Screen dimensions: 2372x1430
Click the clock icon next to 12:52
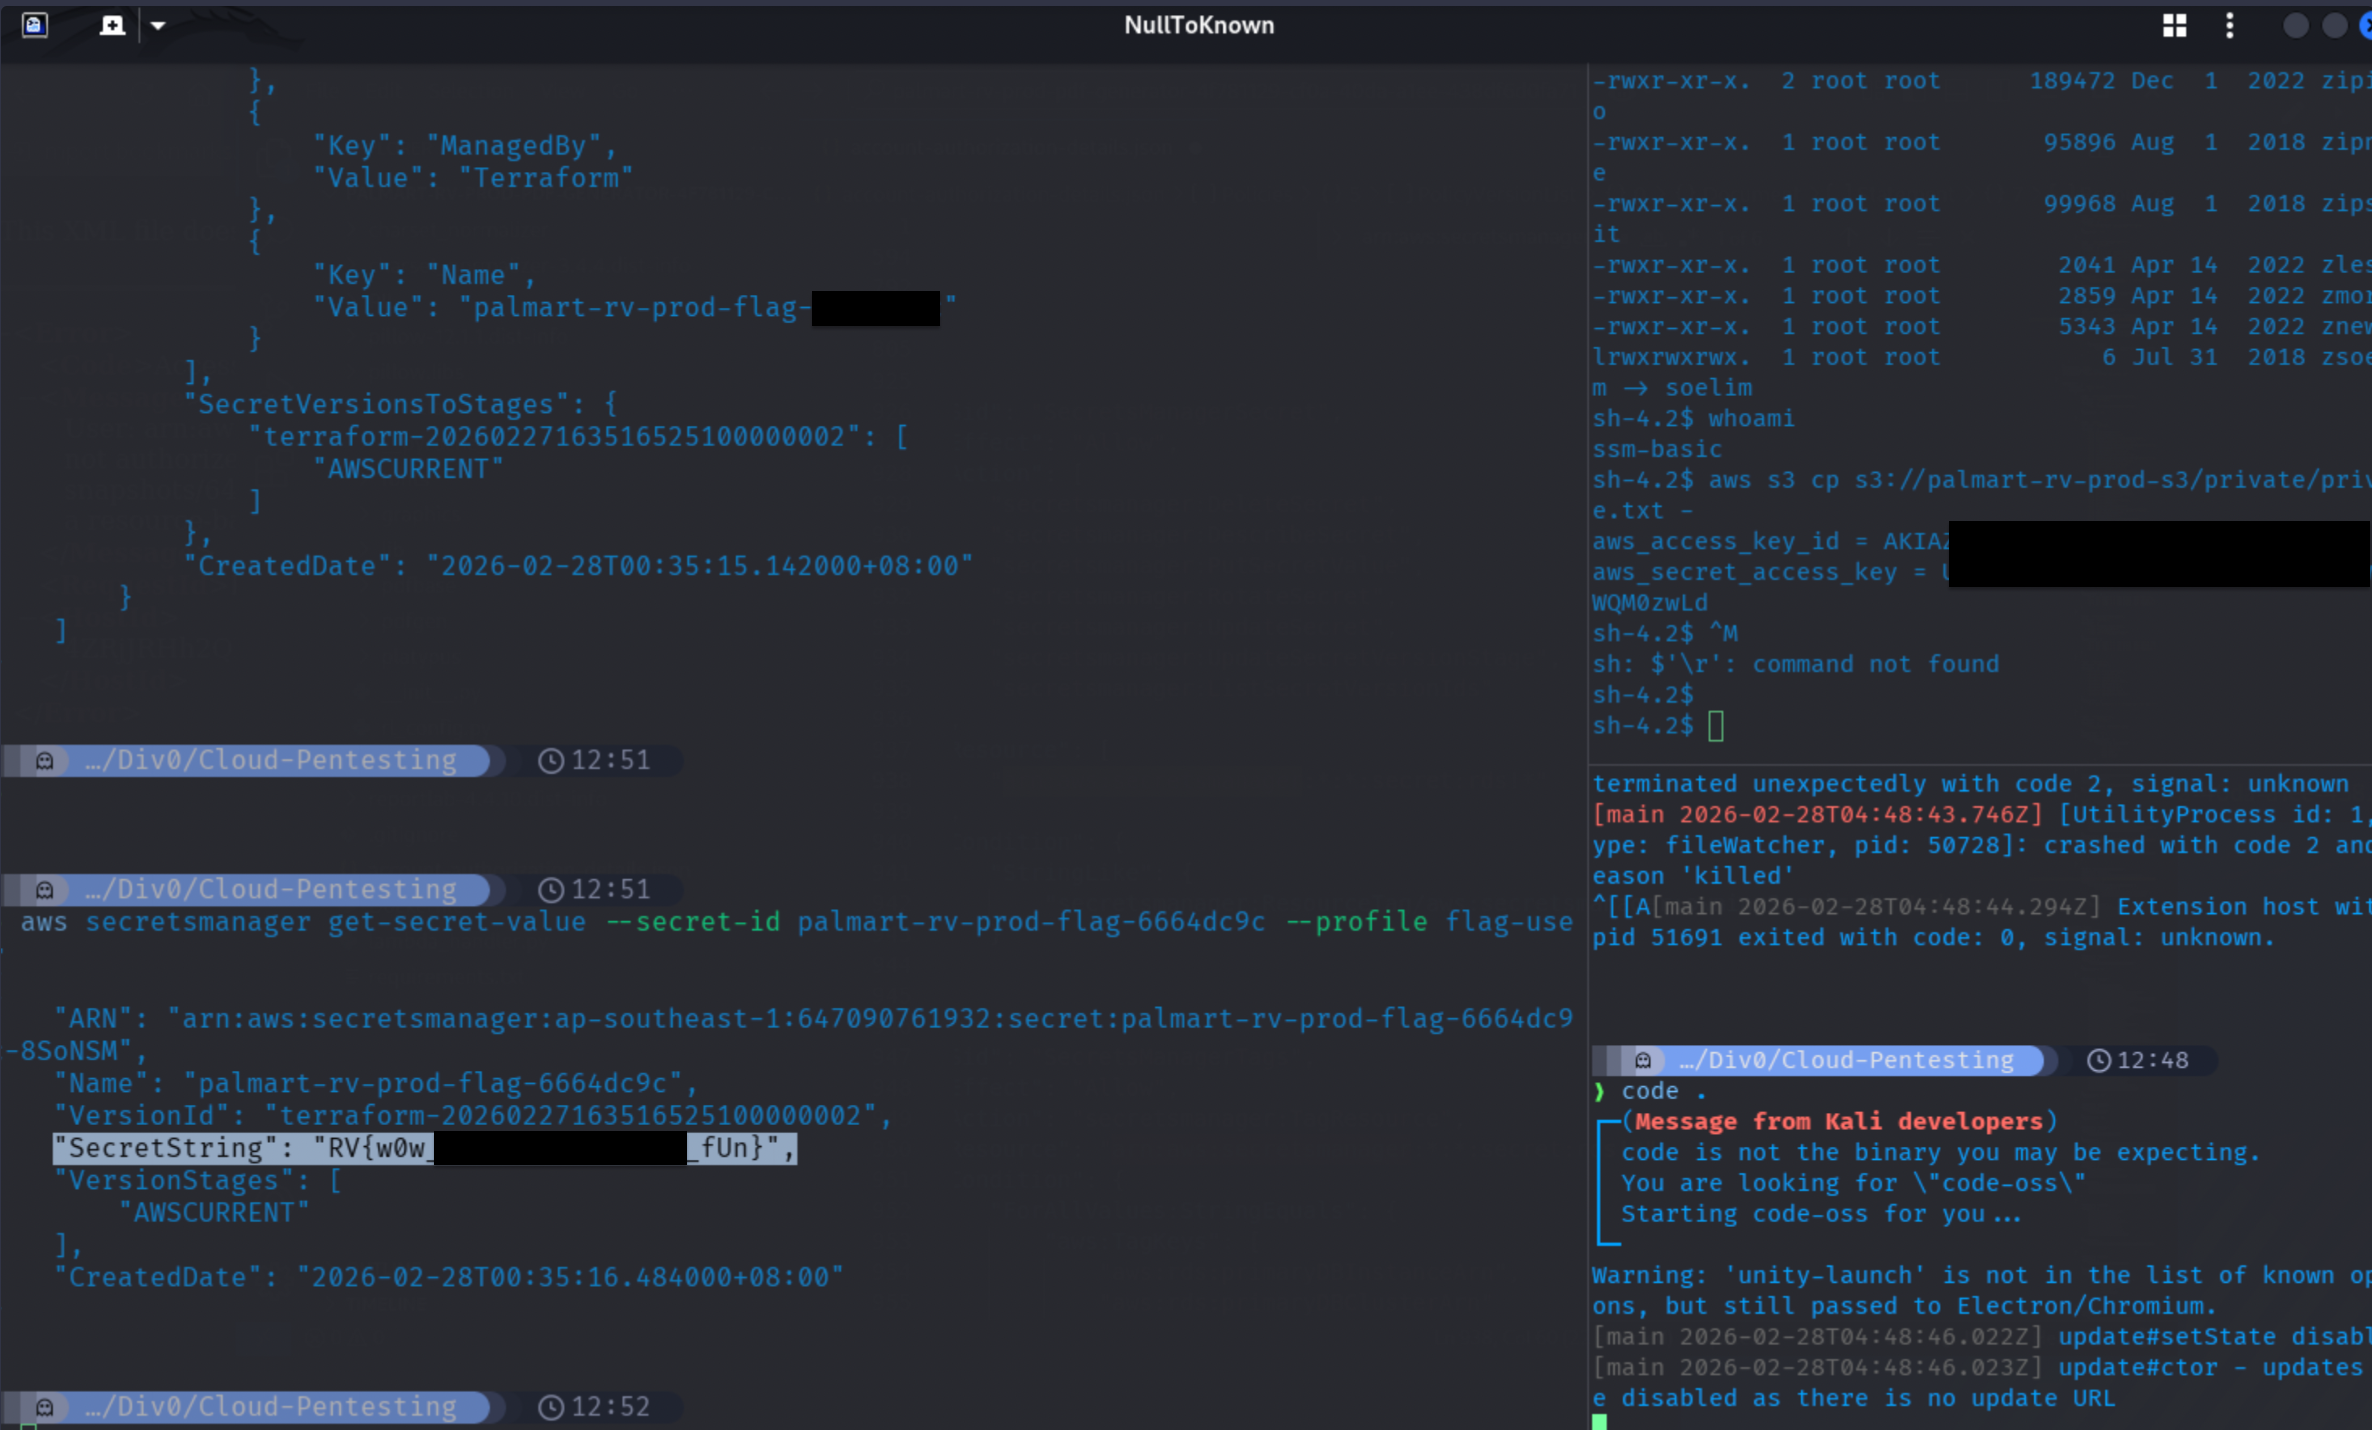(x=550, y=1407)
